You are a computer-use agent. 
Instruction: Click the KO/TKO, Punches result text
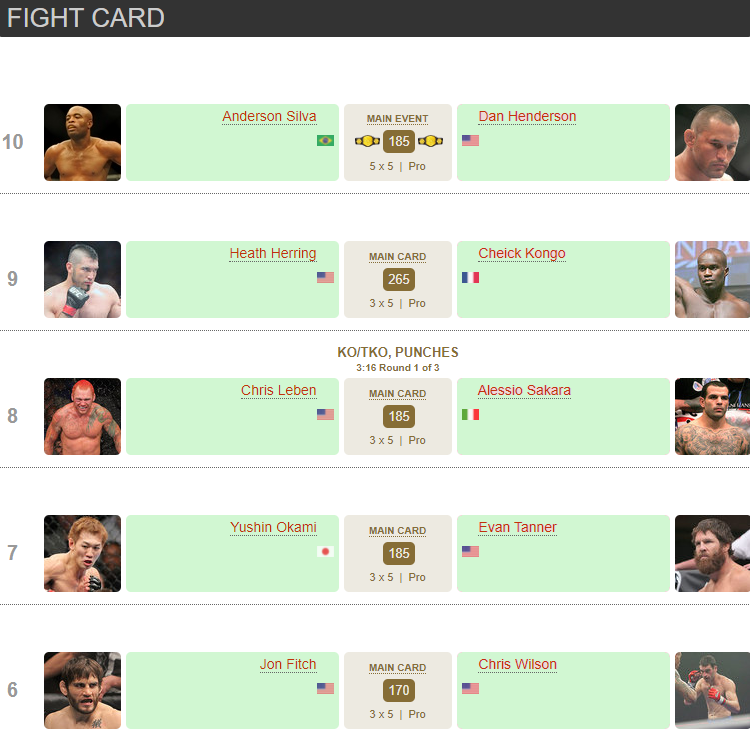click(398, 353)
